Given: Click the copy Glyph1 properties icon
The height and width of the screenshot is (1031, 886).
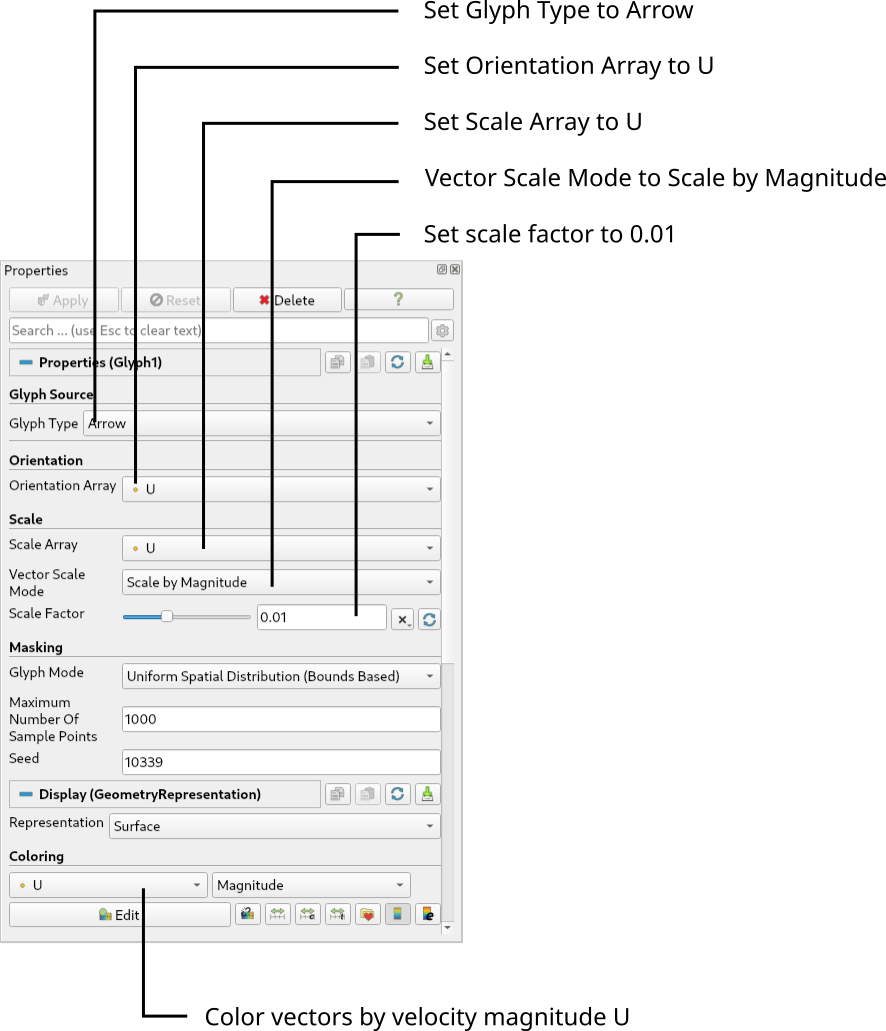Looking at the screenshot, I should (337, 362).
